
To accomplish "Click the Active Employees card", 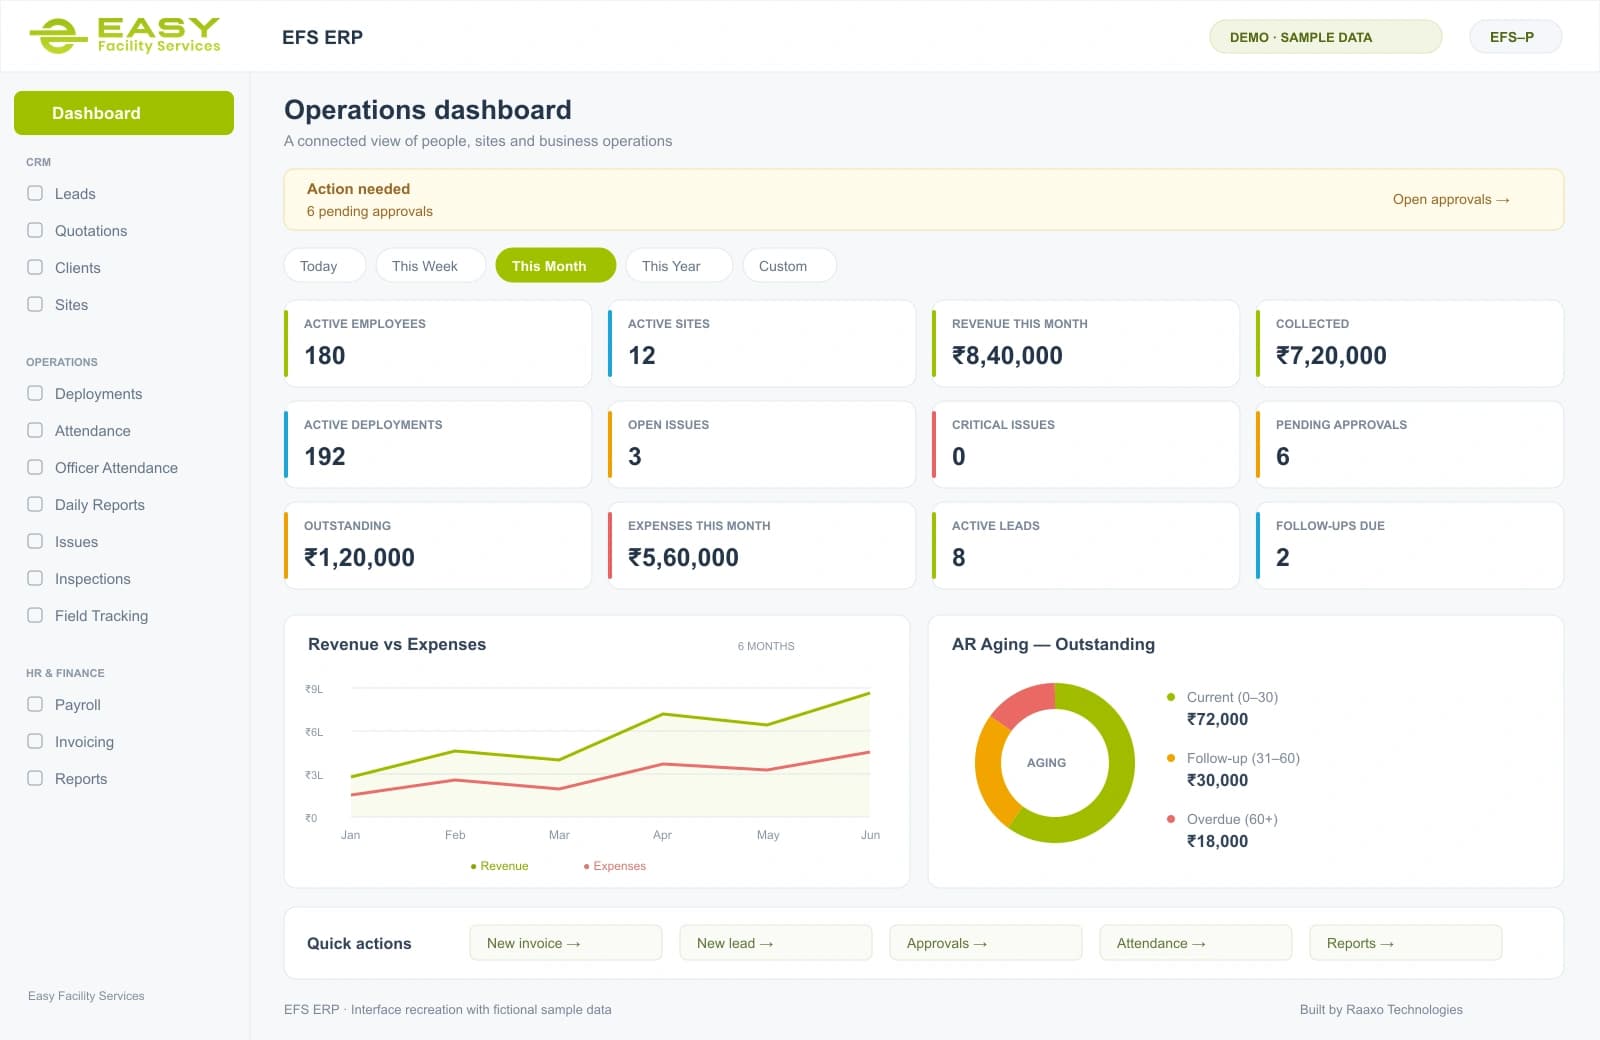I will click(438, 343).
